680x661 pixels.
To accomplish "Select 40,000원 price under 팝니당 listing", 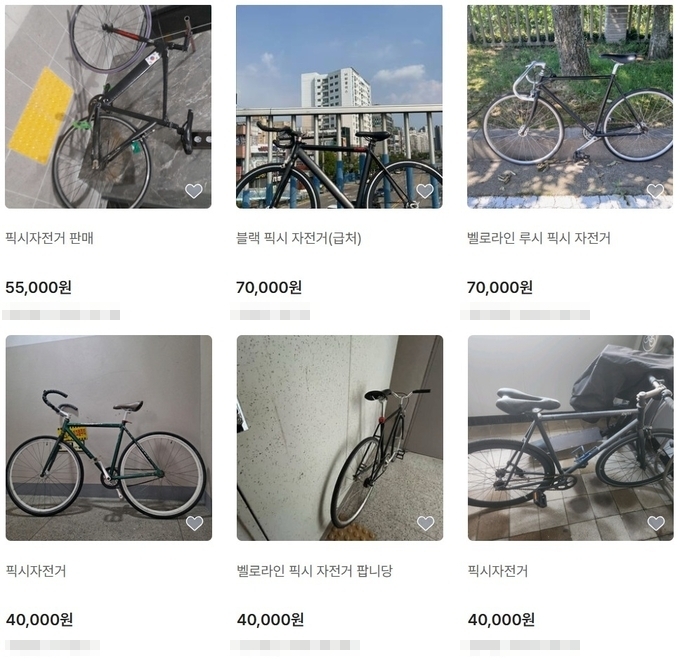I will (x=270, y=619).
